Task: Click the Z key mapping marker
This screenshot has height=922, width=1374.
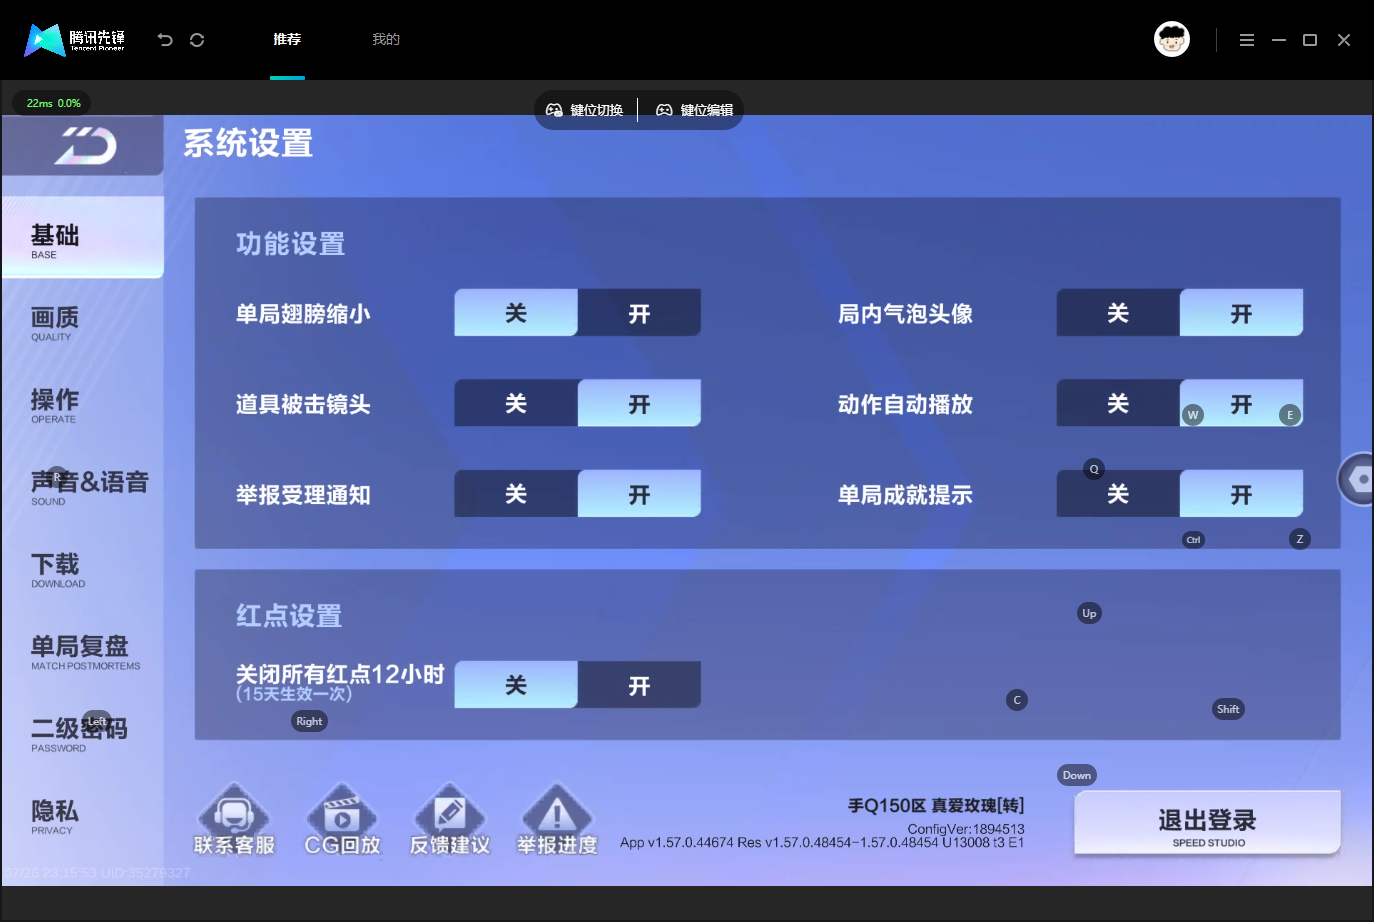Action: [x=1300, y=539]
